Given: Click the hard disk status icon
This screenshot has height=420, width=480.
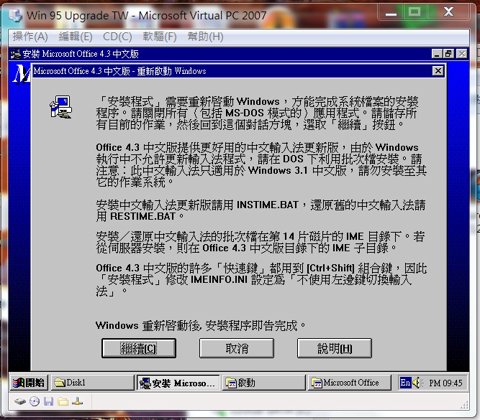Looking at the screenshot, I should click(x=20, y=402).
